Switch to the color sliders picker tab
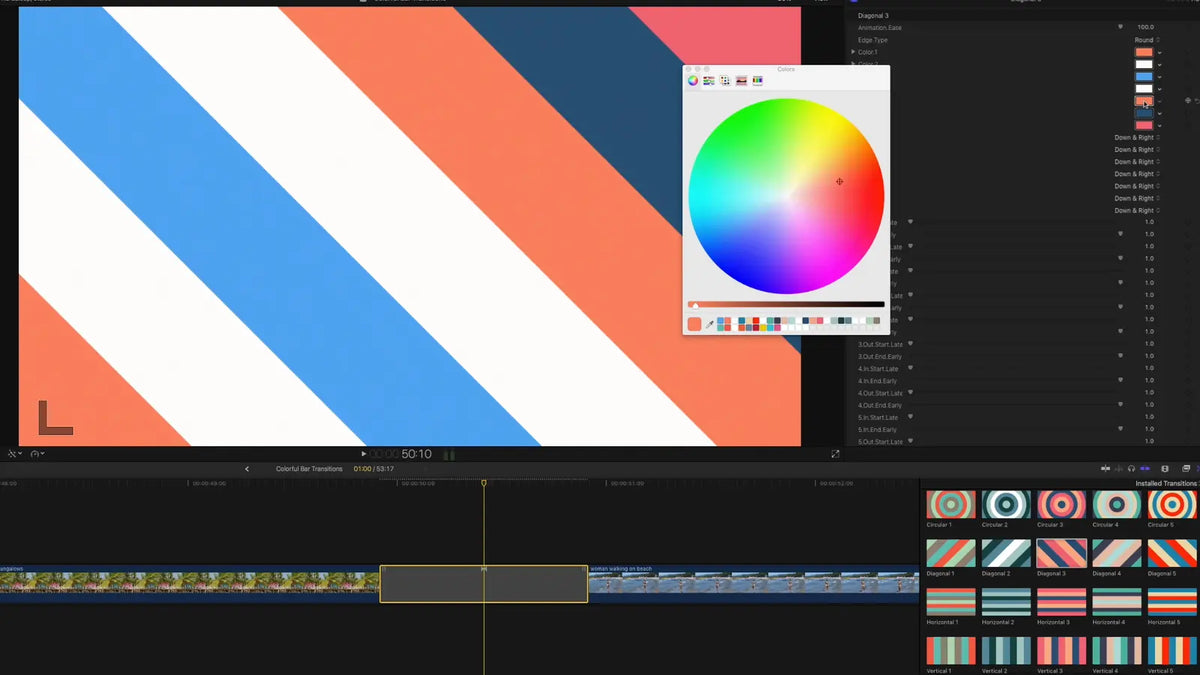The height and width of the screenshot is (675, 1200). point(708,80)
